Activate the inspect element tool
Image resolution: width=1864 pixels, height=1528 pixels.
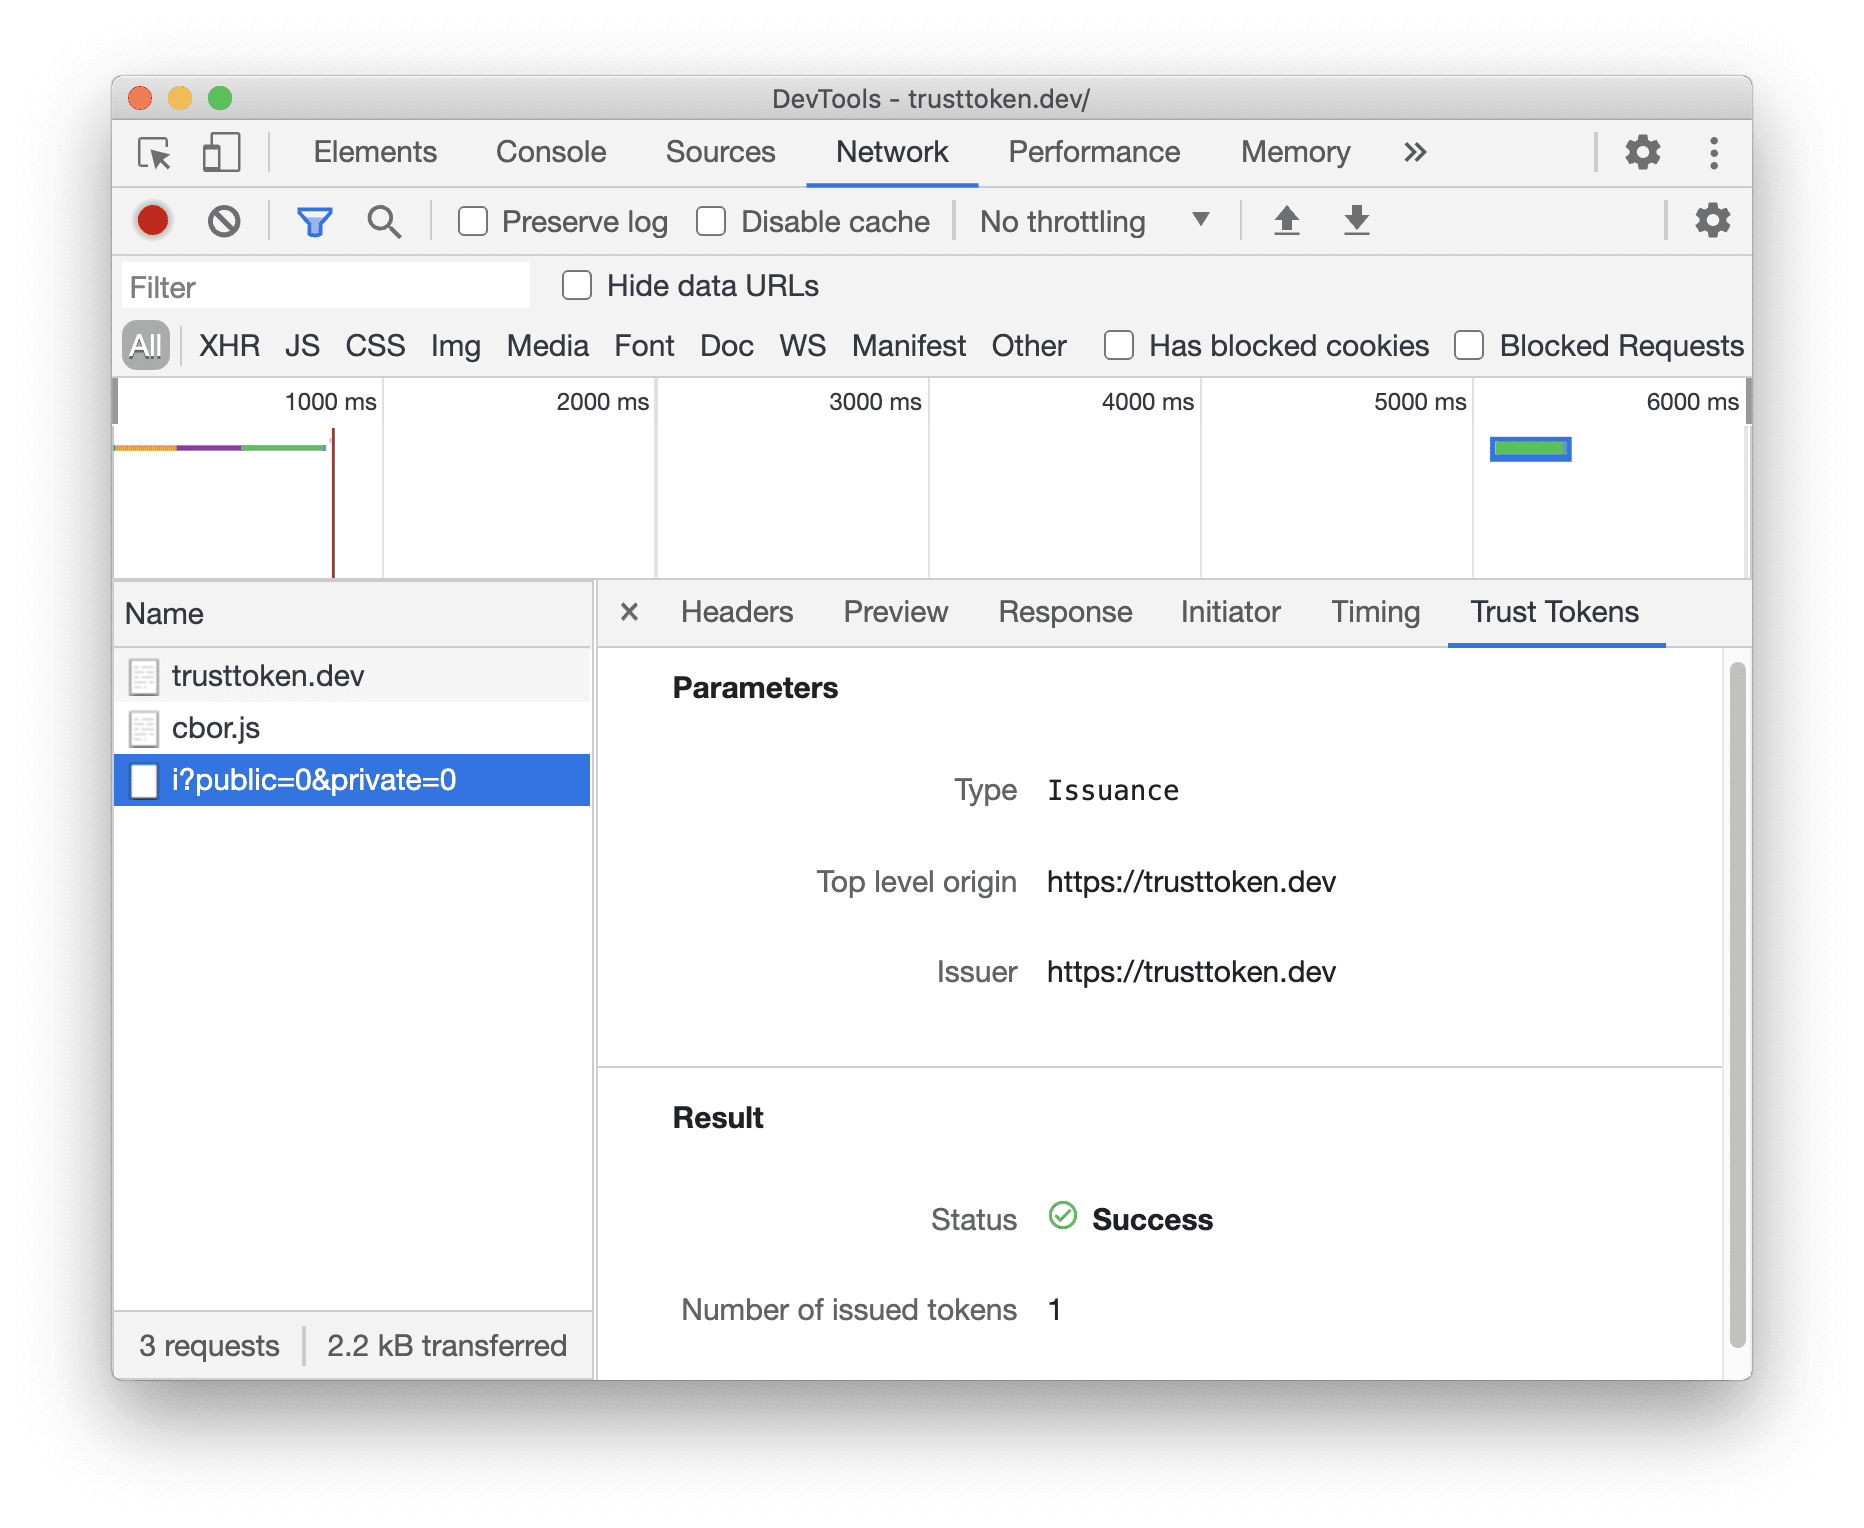click(x=154, y=152)
